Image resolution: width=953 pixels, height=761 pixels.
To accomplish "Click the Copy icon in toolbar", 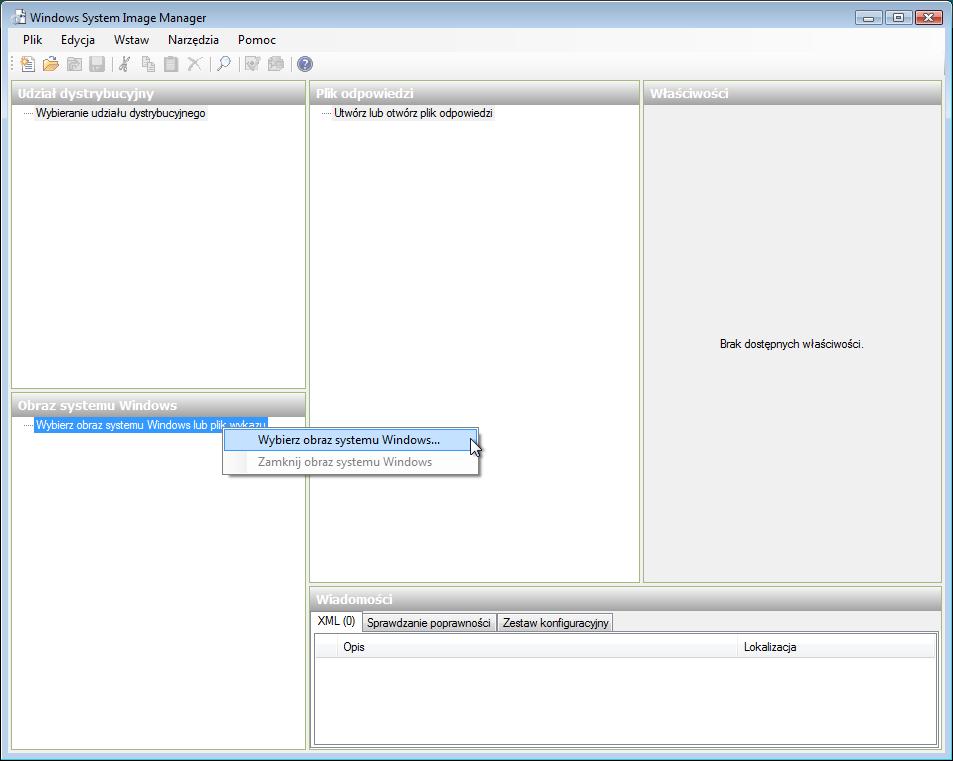I will click(148, 64).
